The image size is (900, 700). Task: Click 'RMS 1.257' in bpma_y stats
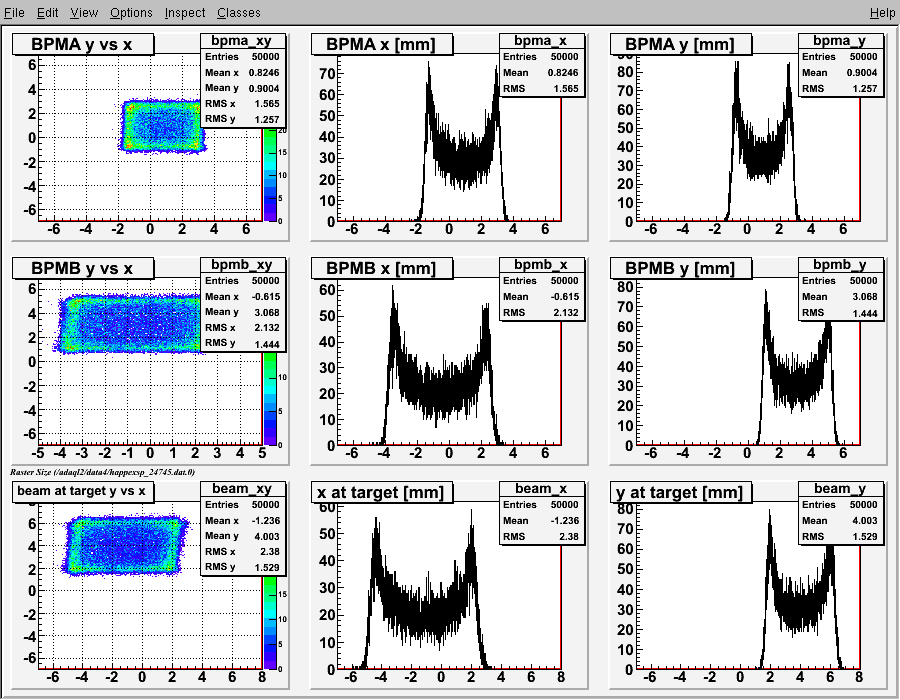click(840, 88)
